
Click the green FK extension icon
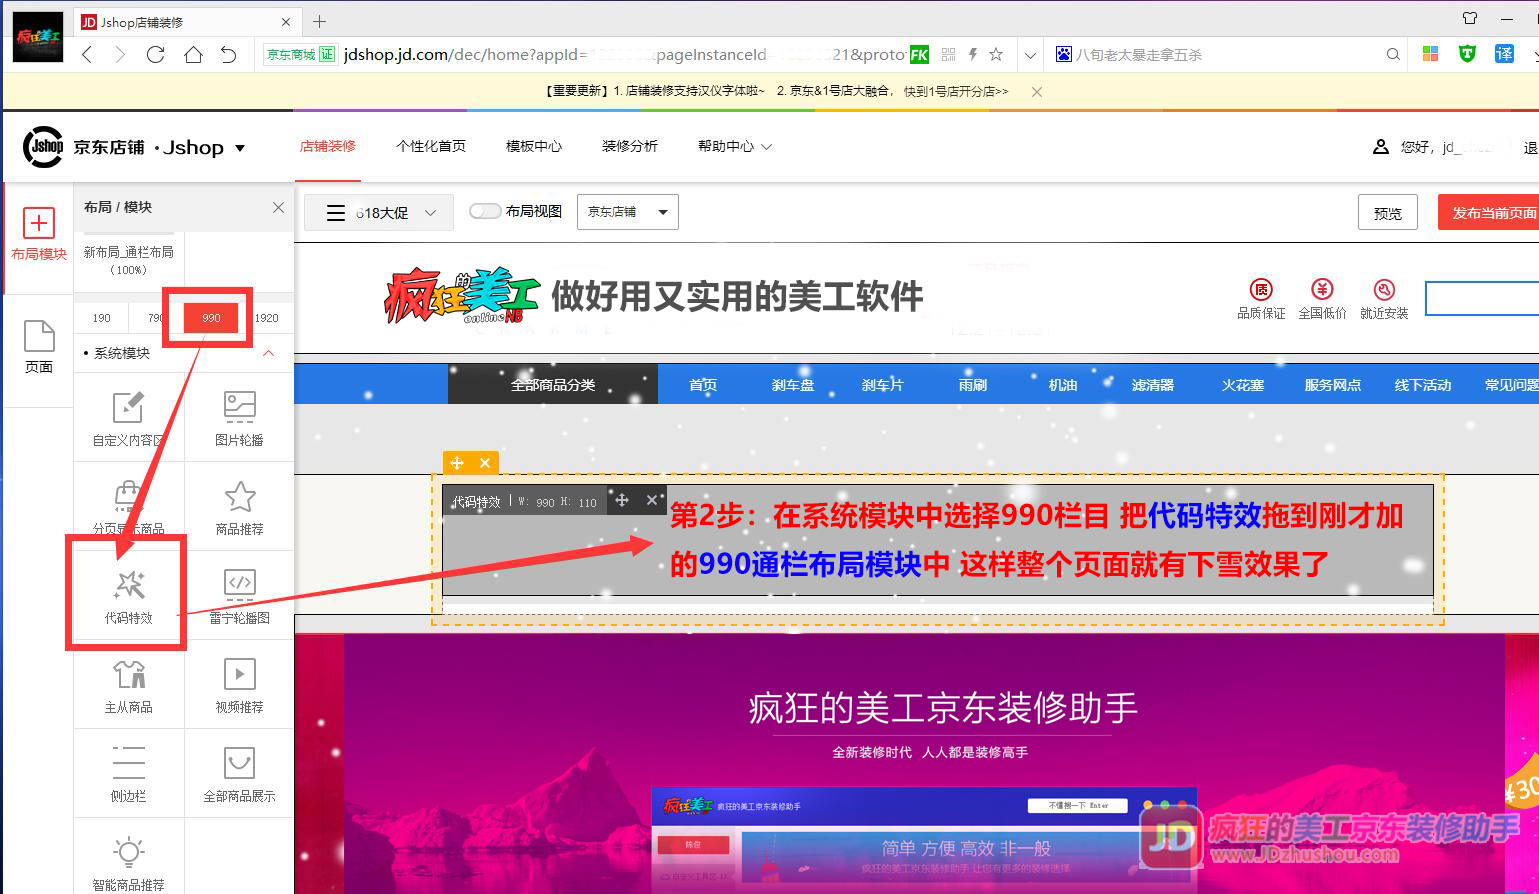click(919, 54)
